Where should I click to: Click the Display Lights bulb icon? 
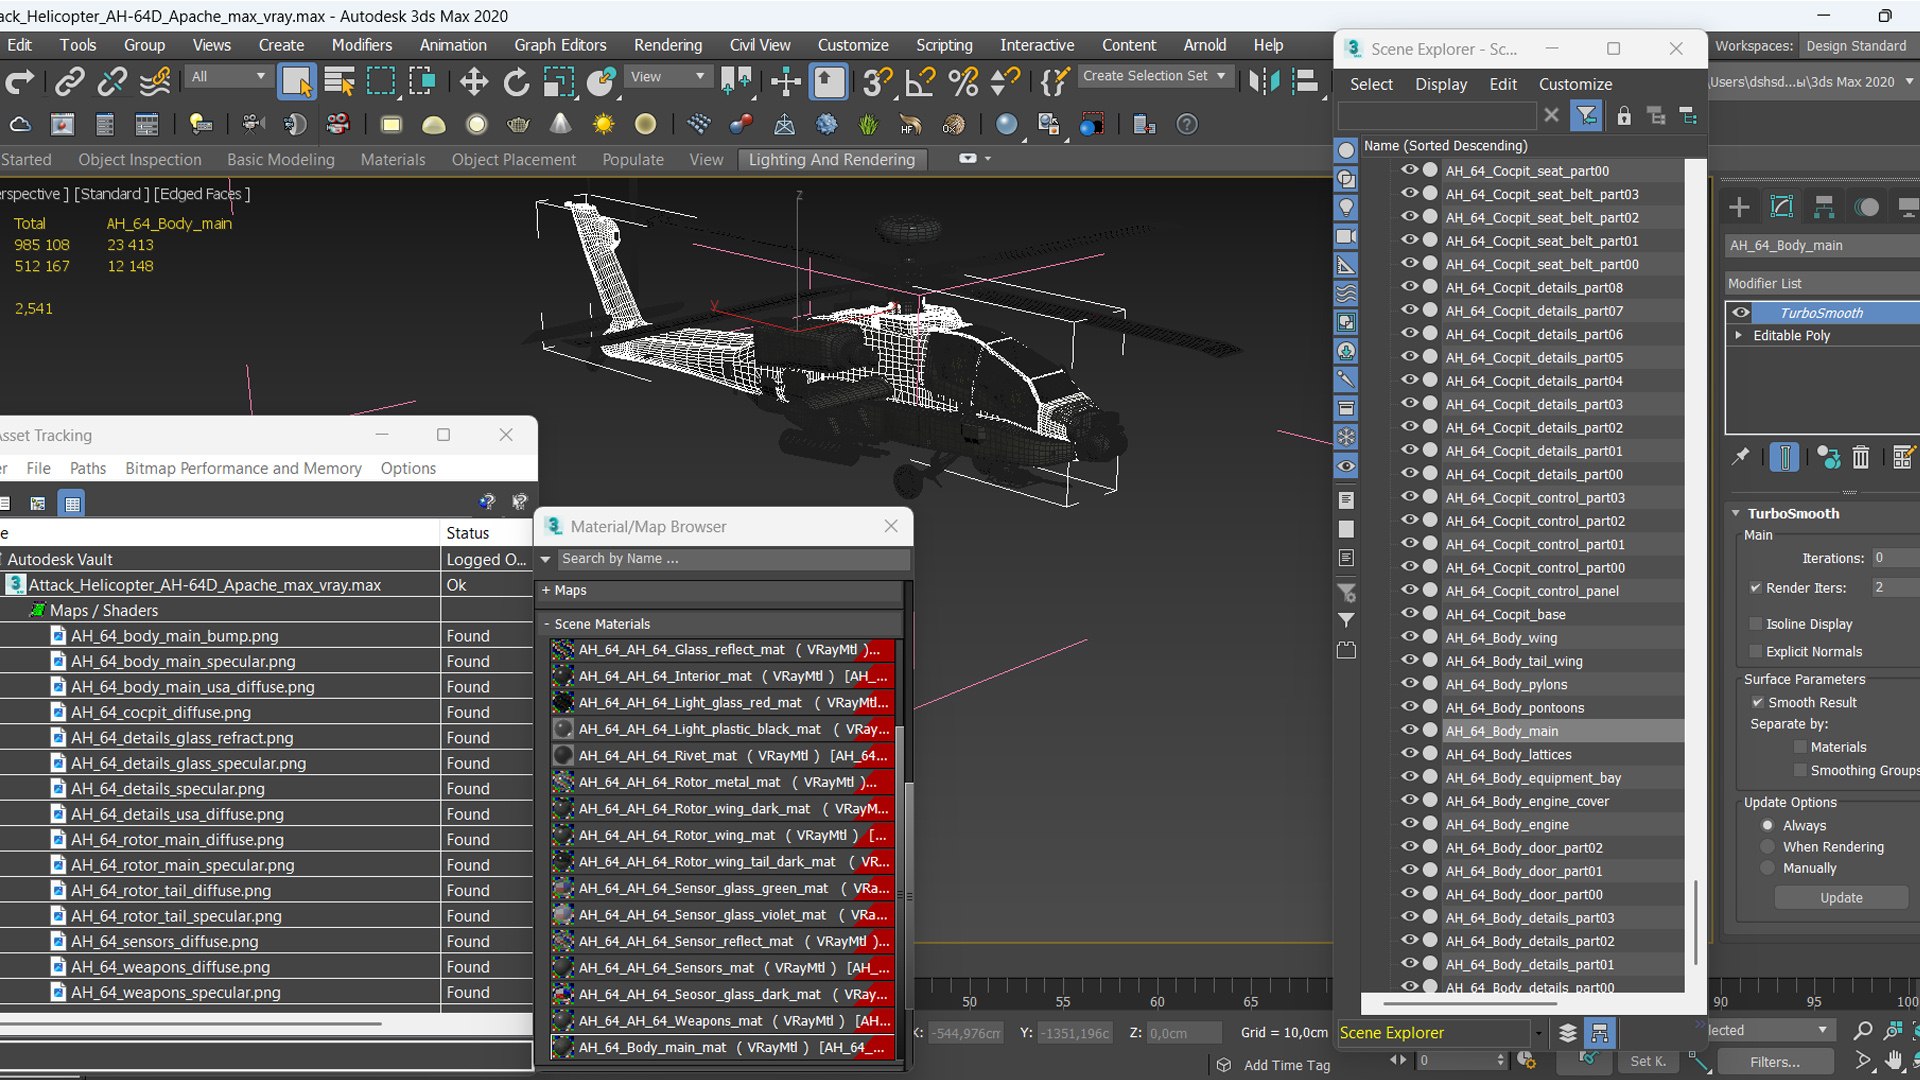click(1346, 207)
